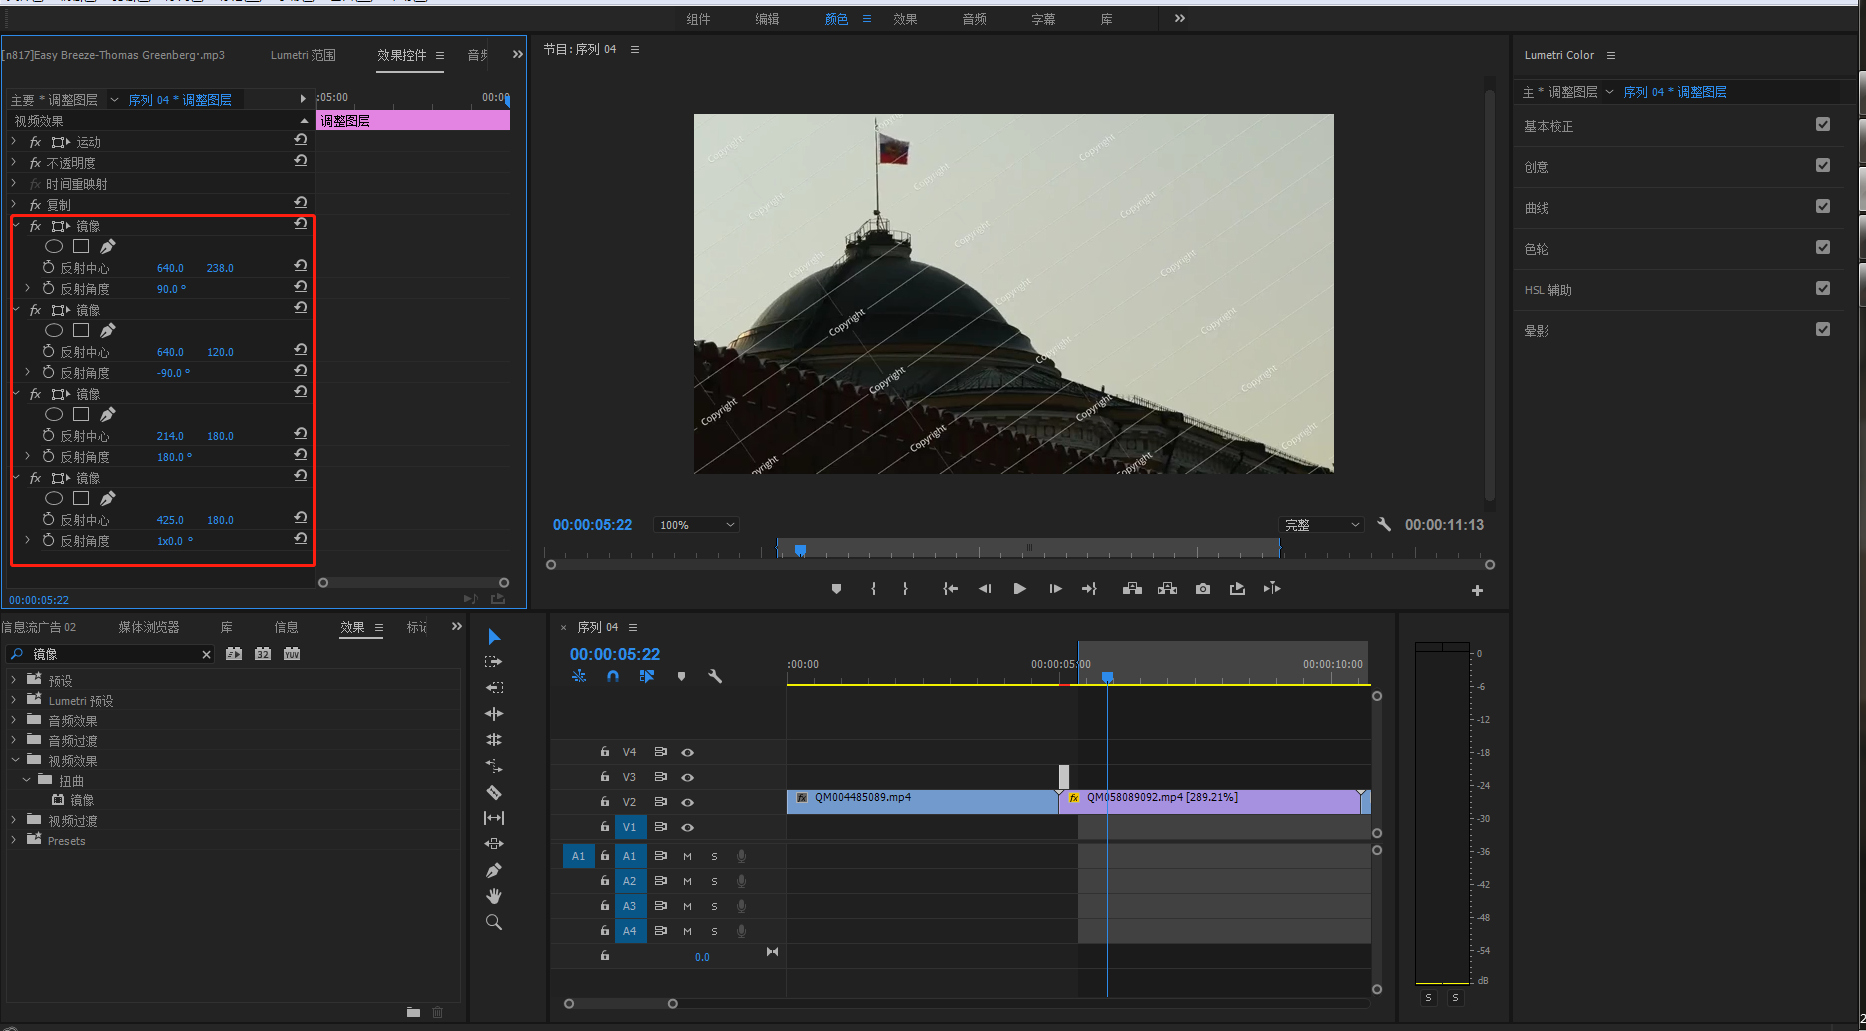
Task: Collapse the 扭曲 folder
Action: [x=27, y=780]
